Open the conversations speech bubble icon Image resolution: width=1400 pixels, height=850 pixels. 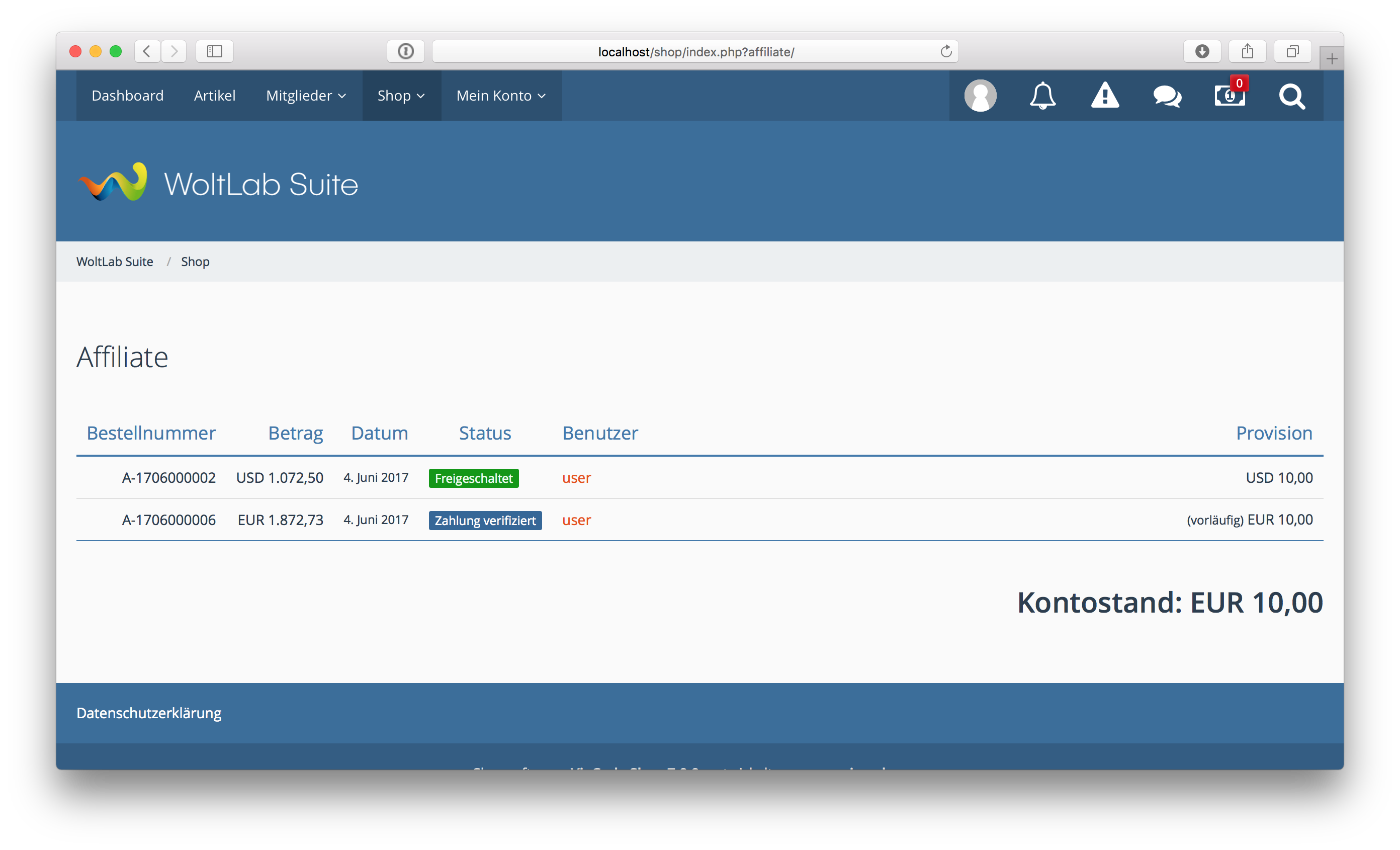(1167, 96)
